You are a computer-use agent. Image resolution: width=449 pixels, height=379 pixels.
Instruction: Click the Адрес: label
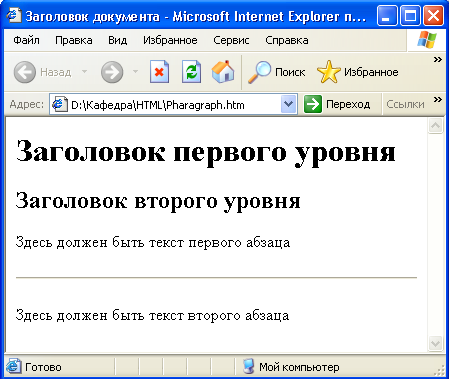coord(27,105)
